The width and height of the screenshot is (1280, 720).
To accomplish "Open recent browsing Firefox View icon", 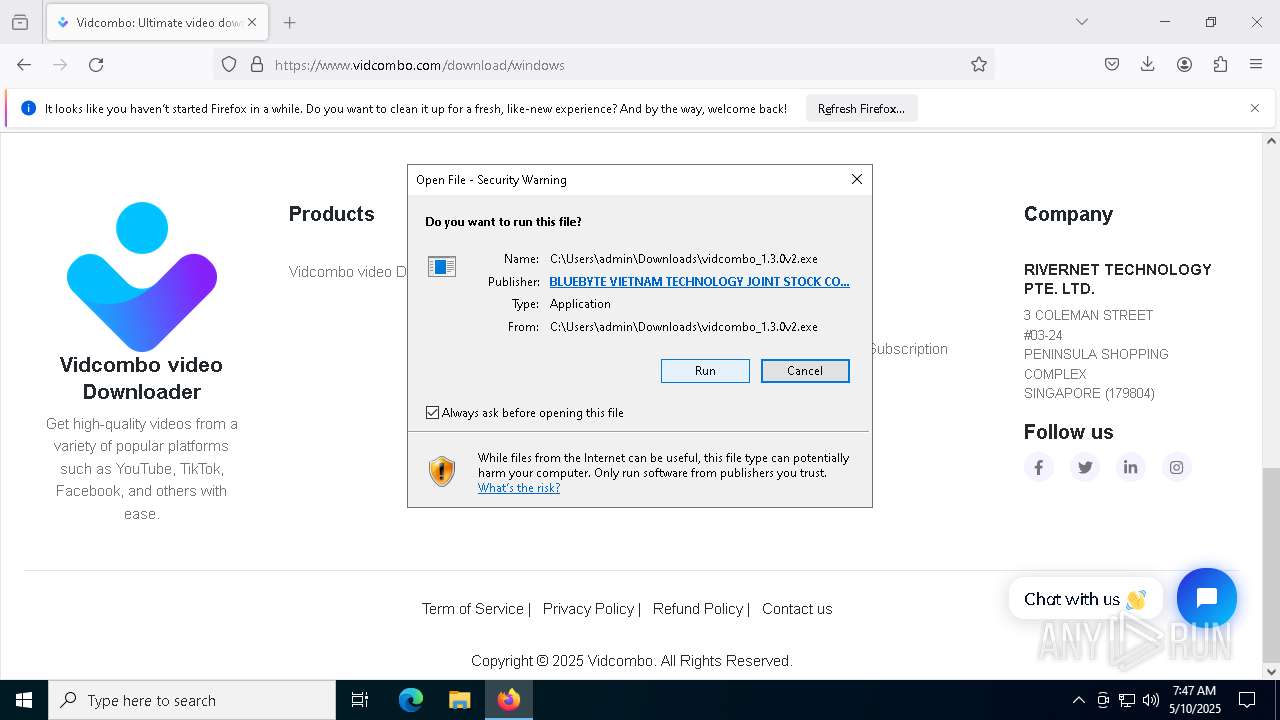I will [x=20, y=22].
